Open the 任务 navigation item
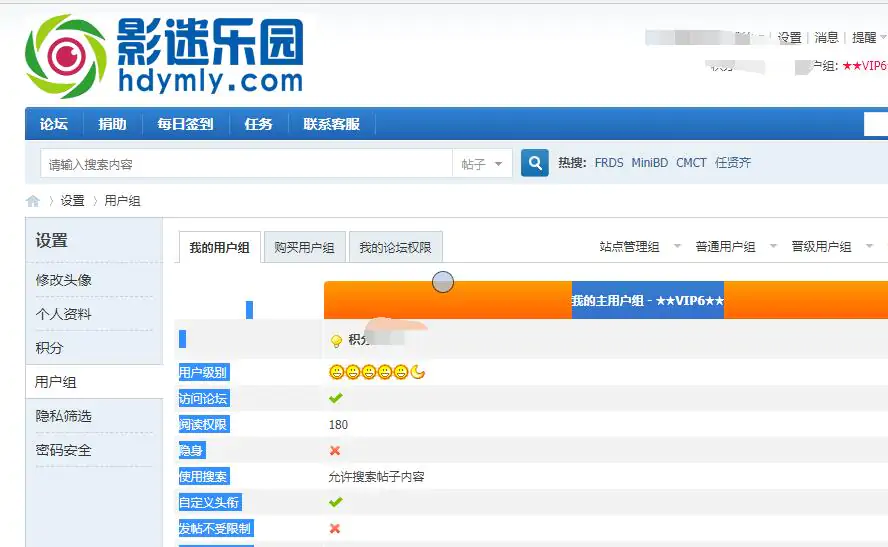The height and width of the screenshot is (547, 888). [x=258, y=124]
